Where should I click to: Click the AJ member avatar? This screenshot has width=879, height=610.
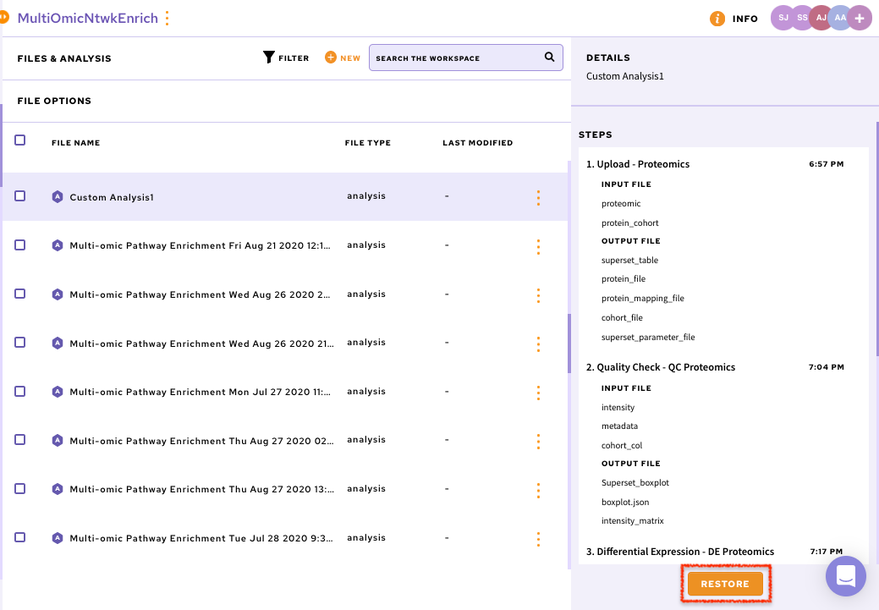coord(821,18)
